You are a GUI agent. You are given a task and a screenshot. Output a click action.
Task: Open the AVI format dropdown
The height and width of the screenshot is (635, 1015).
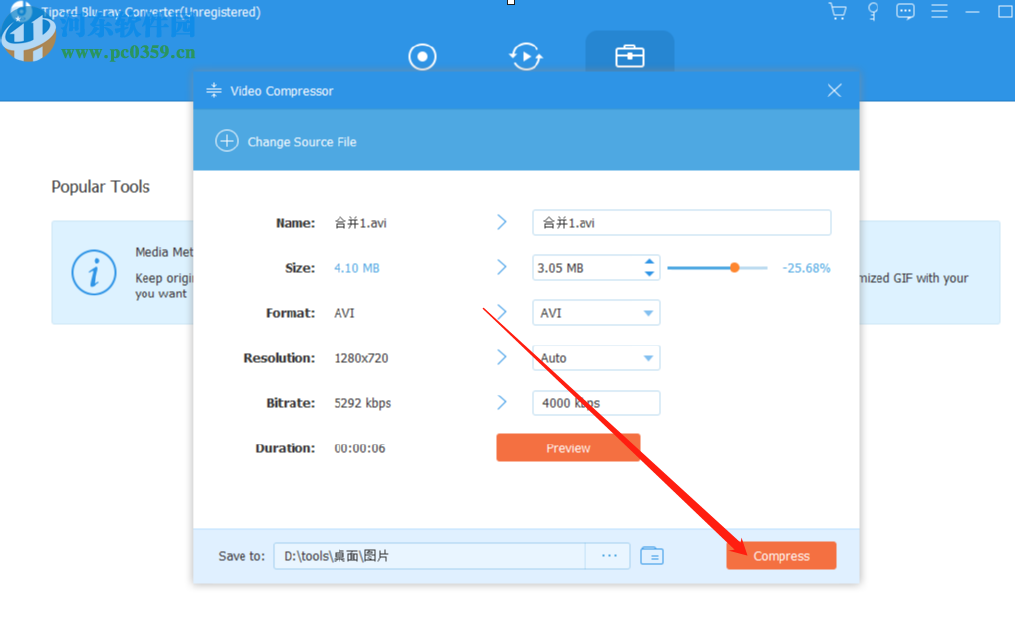click(596, 313)
